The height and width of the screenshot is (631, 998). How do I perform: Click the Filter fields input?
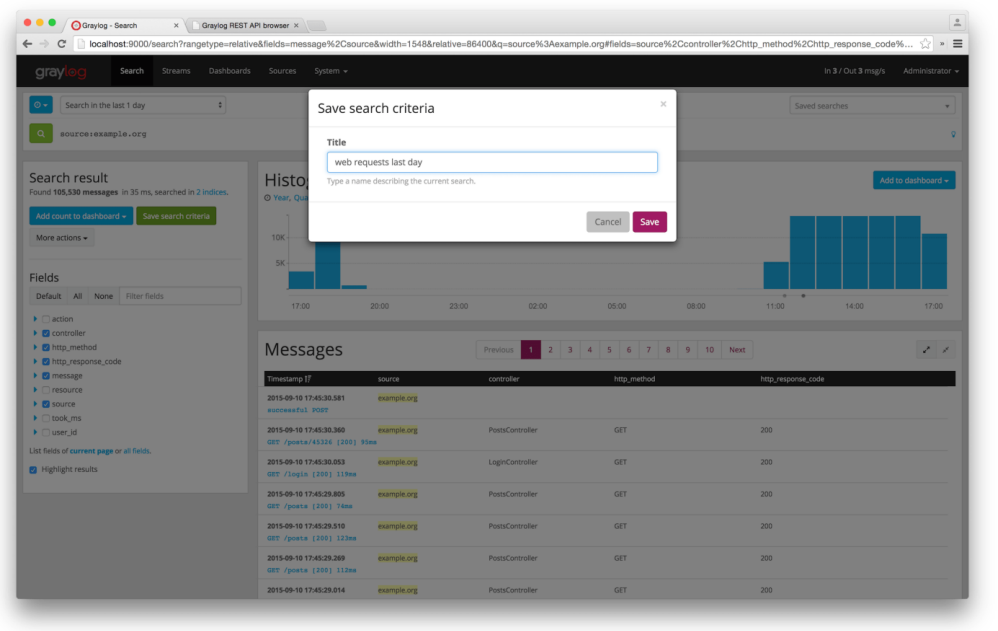click(x=180, y=296)
